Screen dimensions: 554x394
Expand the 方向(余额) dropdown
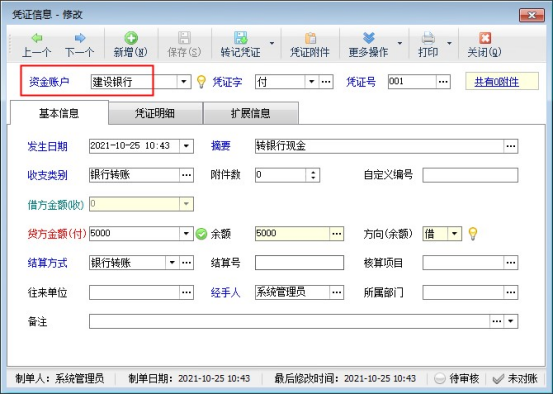[454, 234]
